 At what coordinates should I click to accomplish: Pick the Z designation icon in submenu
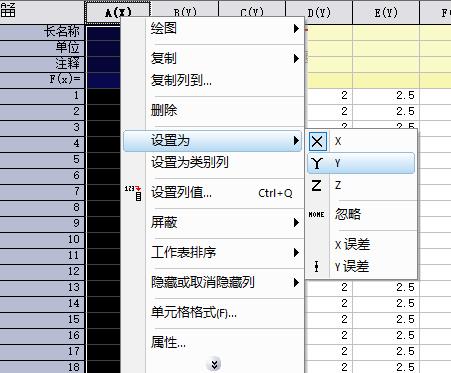pyautogui.click(x=316, y=185)
